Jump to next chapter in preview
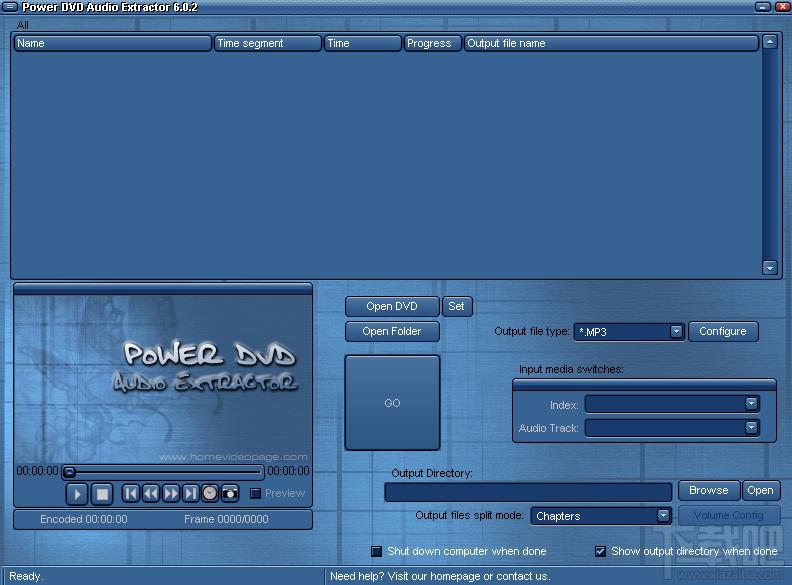The width and height of the screenshot is (792, 585). [x=190, y=493]
